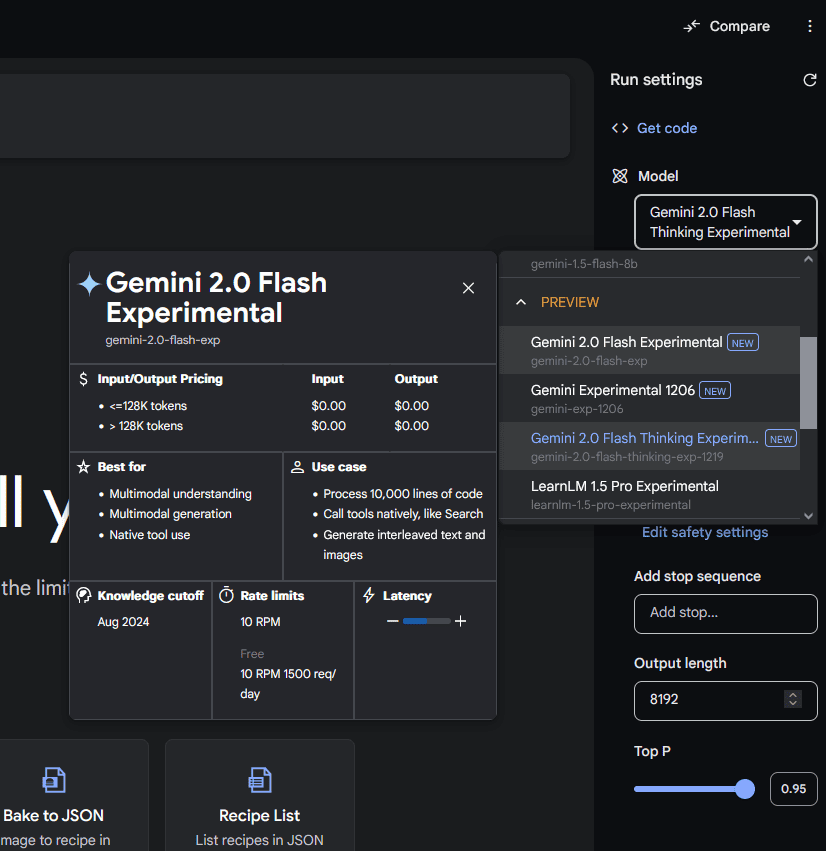826x851 pixels.
Task: Select Gemini 2.0 Flash Experimental model
Action: click(x=649, y=350)
